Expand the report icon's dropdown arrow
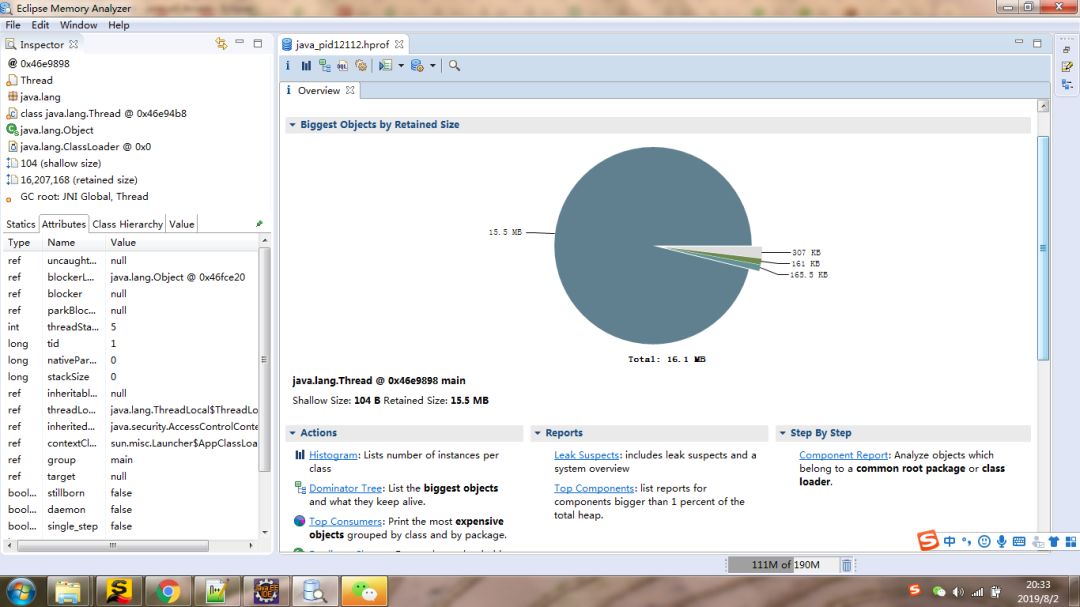This screenshot has height=607, width=1080. tap(401, 65)
